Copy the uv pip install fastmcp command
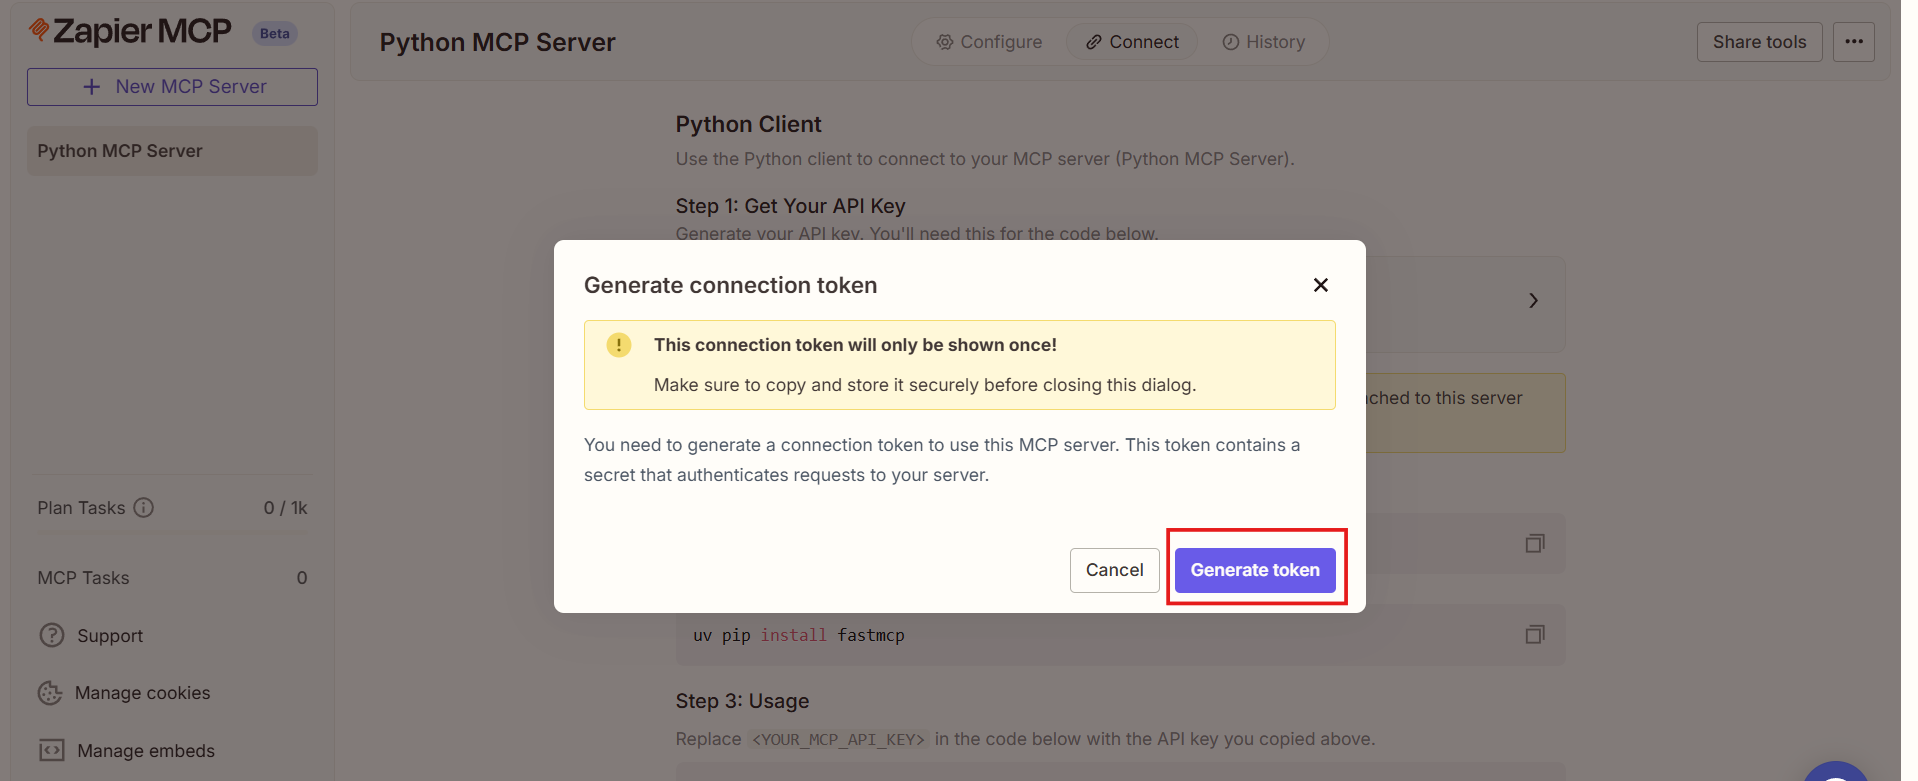This screenshot has width=1918, height=781. pyautogui.click(x=1534, y=635)
